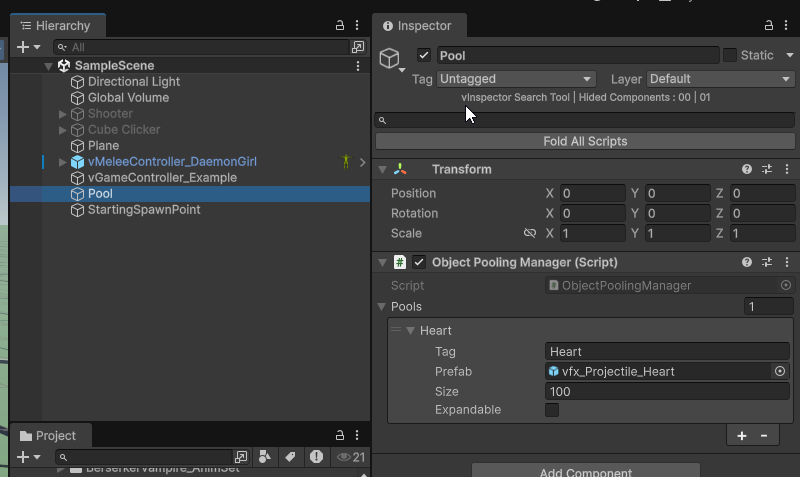Click the Scale Z field

point(762,233)
